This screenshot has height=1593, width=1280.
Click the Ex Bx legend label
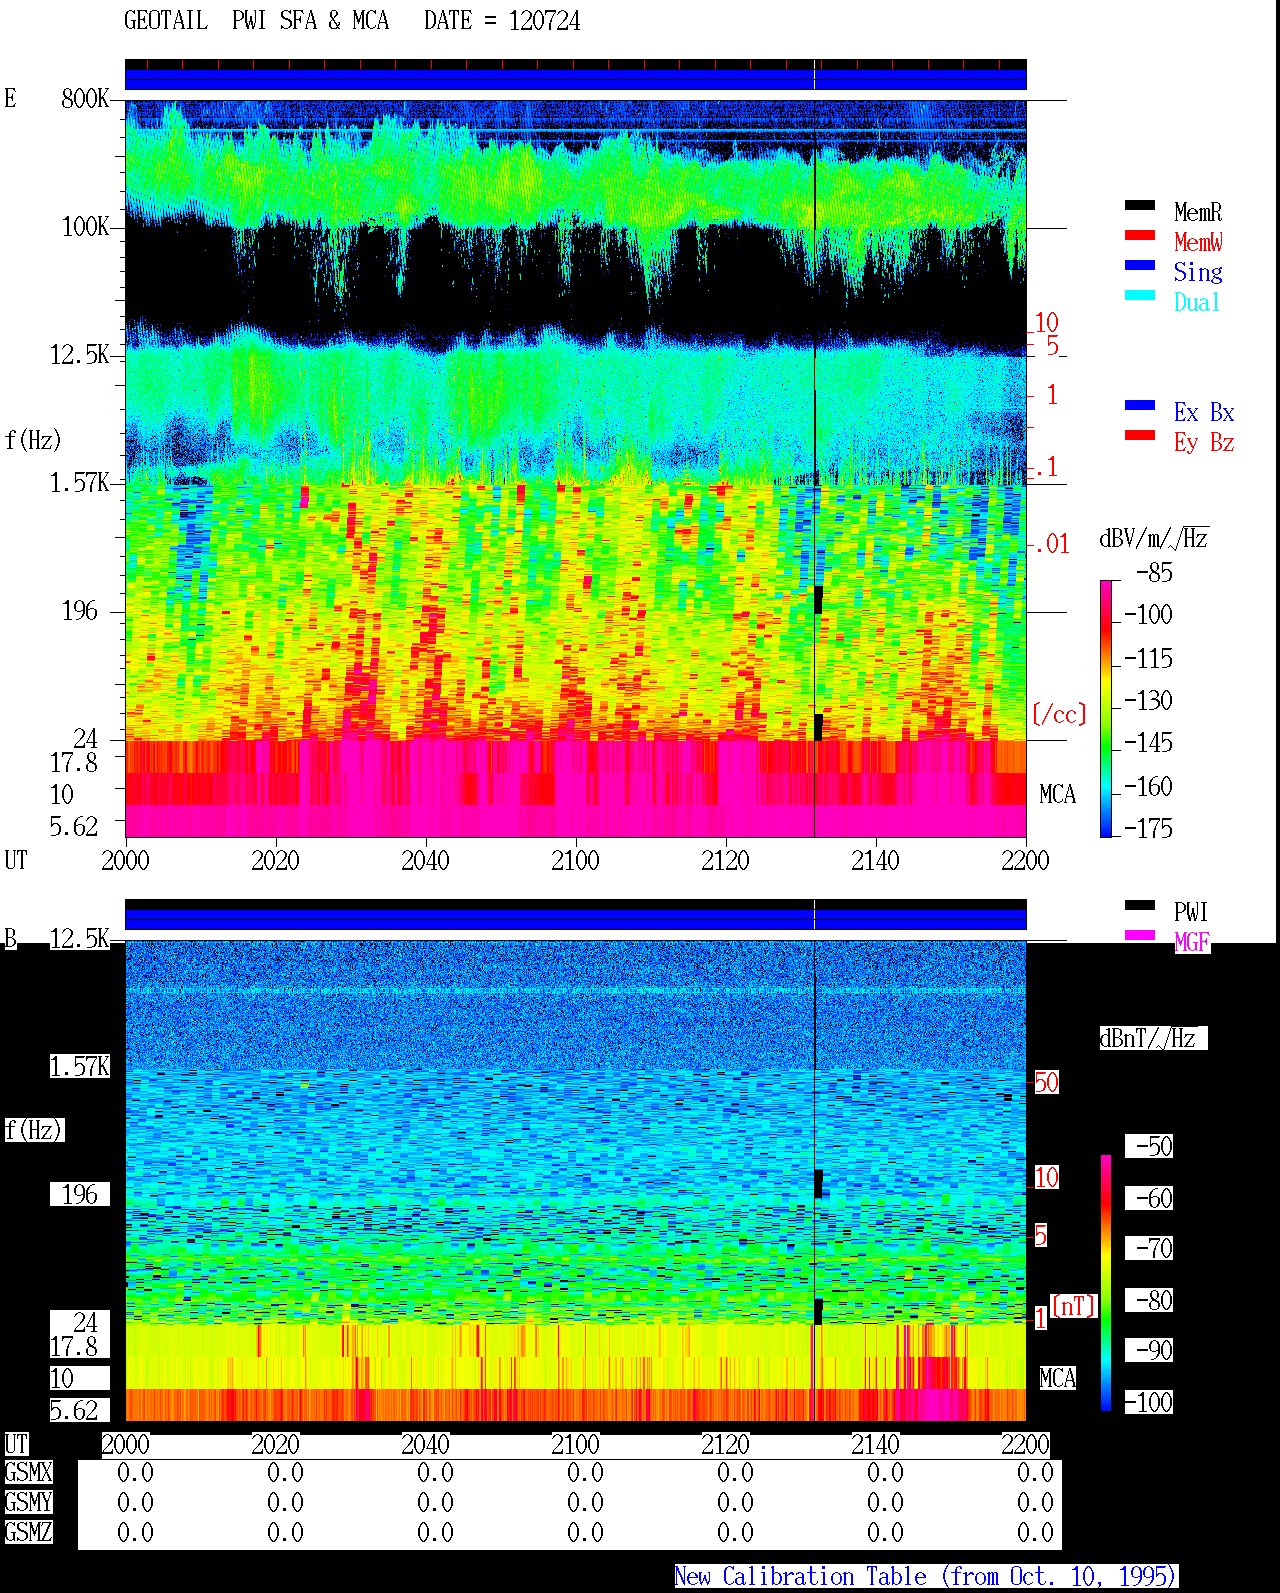tap(1204, 412)
